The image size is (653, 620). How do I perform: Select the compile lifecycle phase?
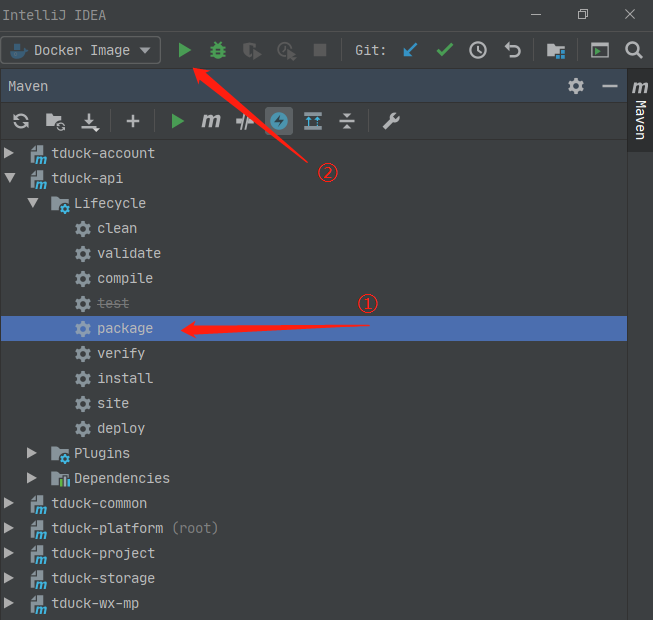[x=125, y=278]
